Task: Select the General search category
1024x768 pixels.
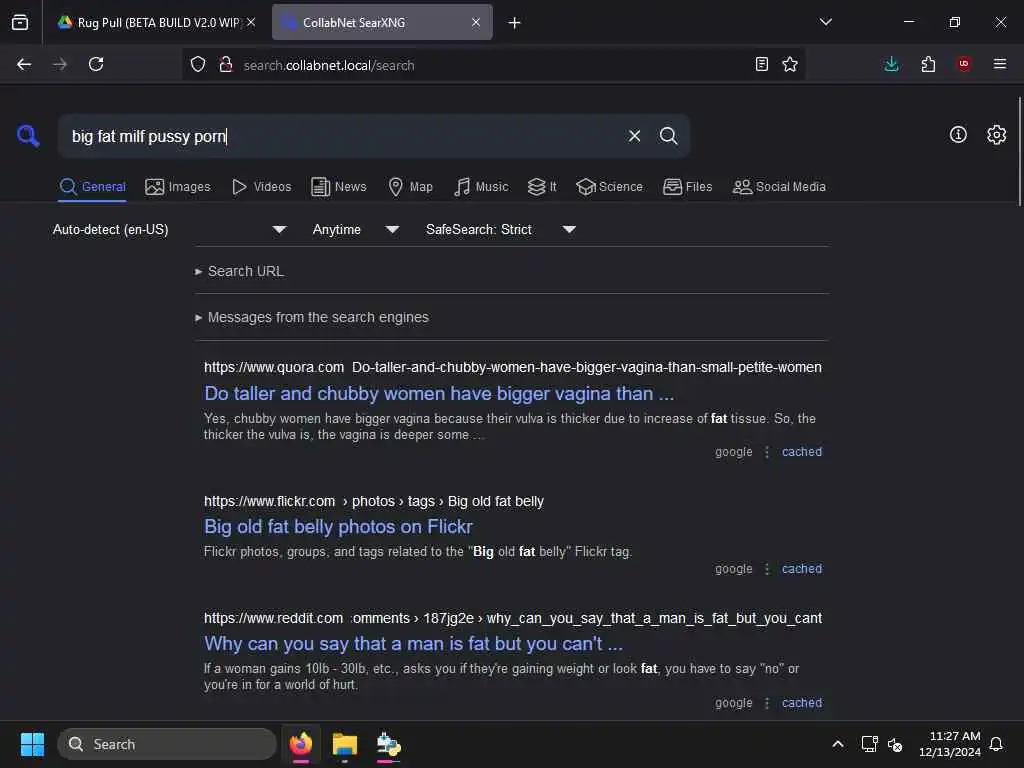Action: point(93,187)
